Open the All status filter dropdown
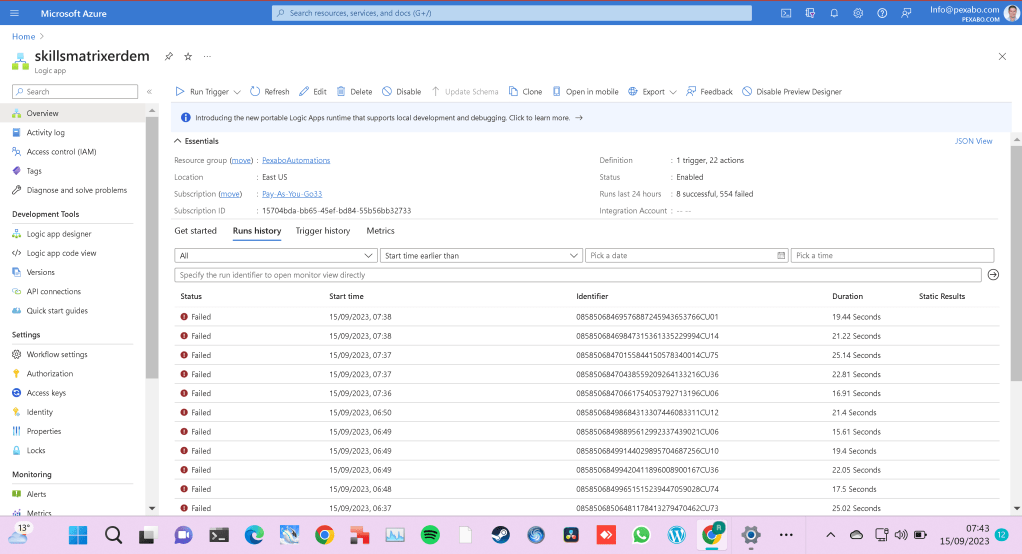This screenshot has height=554, width=1022. coord(275,255)
